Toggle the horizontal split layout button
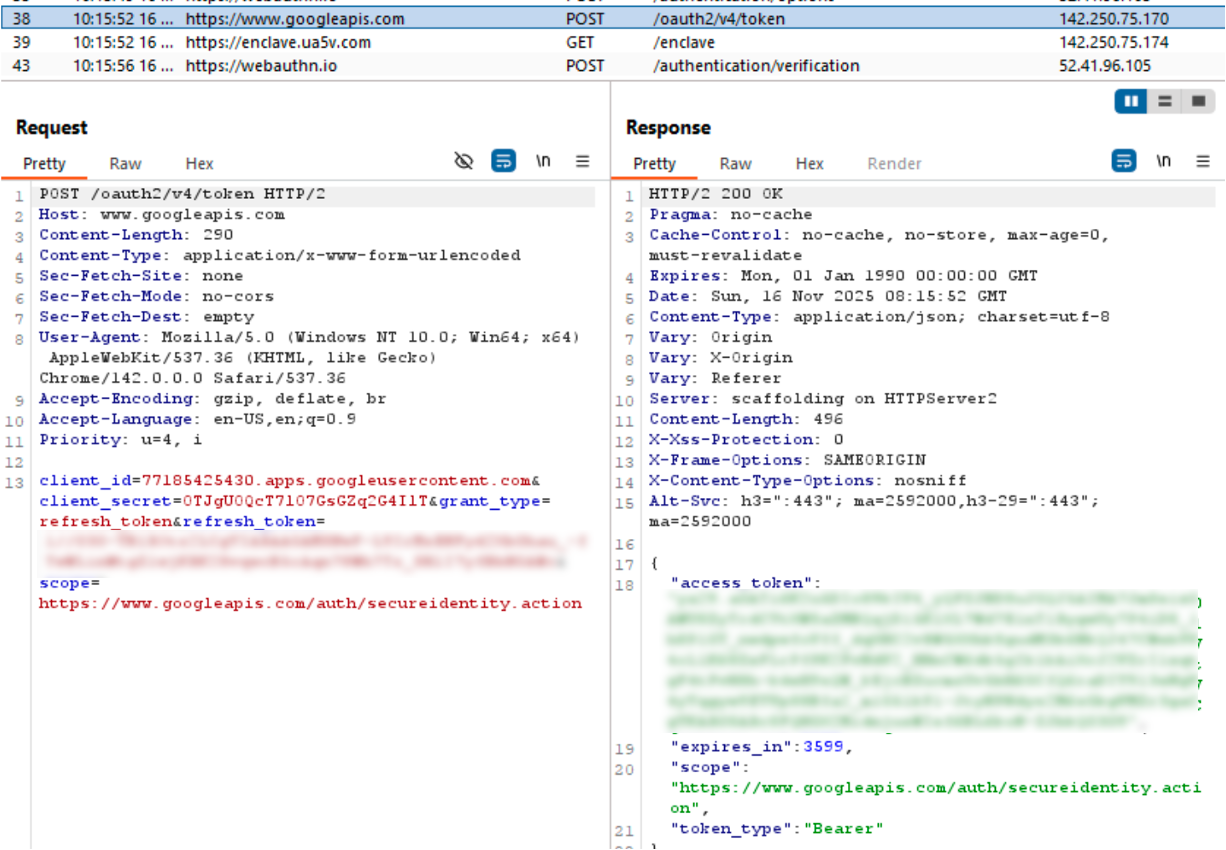The image size is (1226, 850). point(1164,100)
